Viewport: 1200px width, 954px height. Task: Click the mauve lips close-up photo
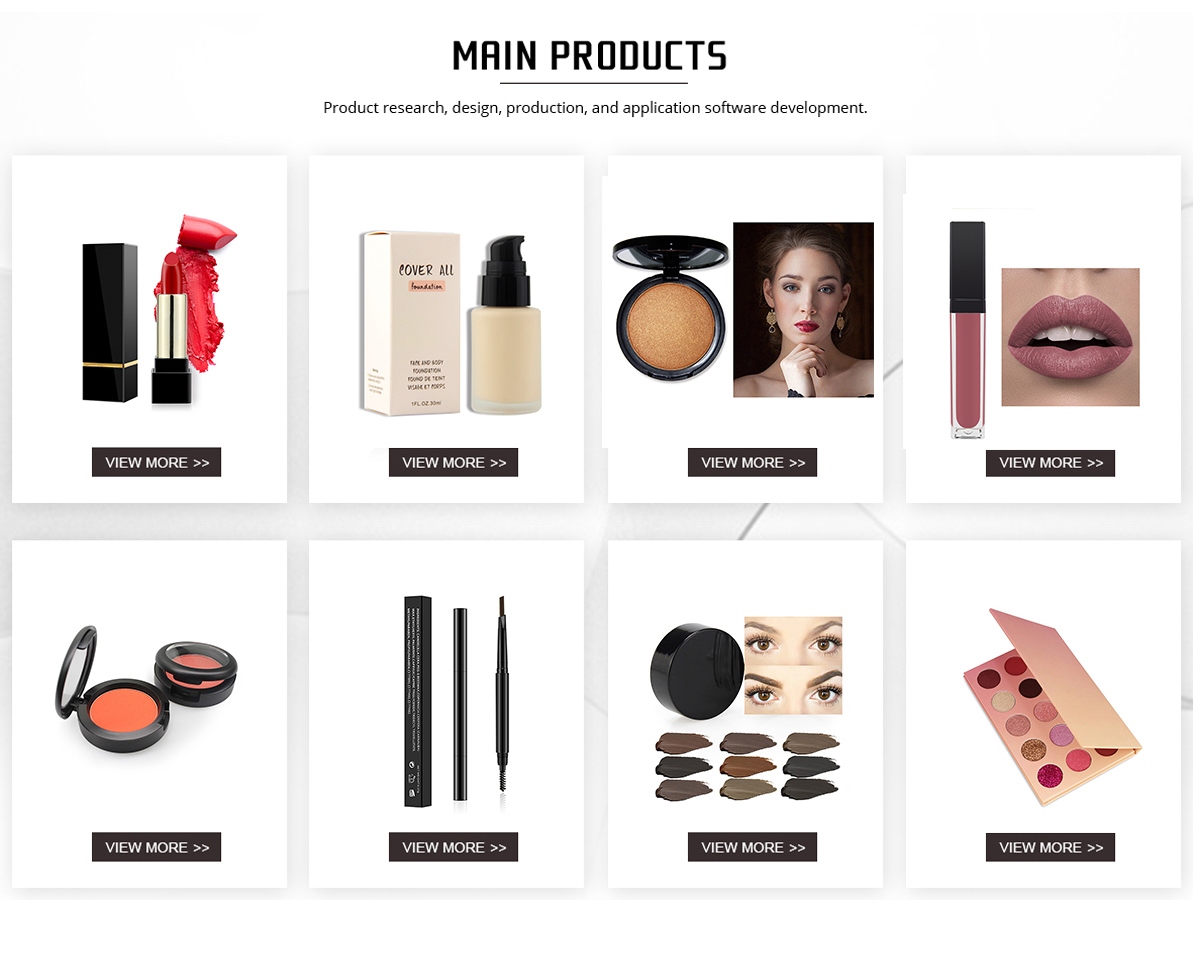coord(1070,337)
